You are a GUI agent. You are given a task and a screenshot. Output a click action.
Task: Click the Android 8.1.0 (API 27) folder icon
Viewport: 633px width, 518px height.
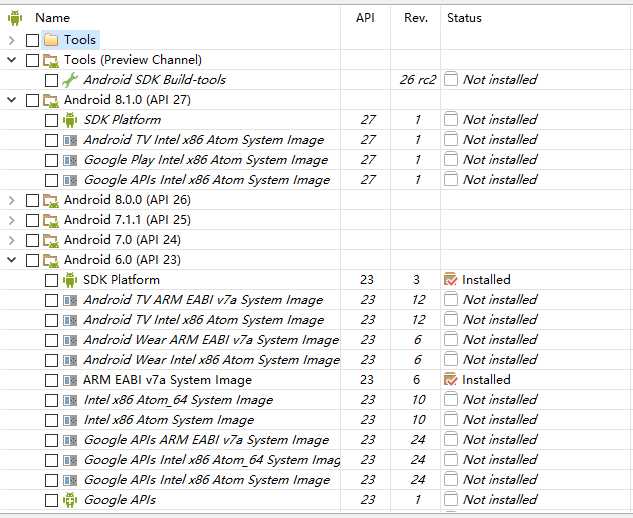(51, 100)
